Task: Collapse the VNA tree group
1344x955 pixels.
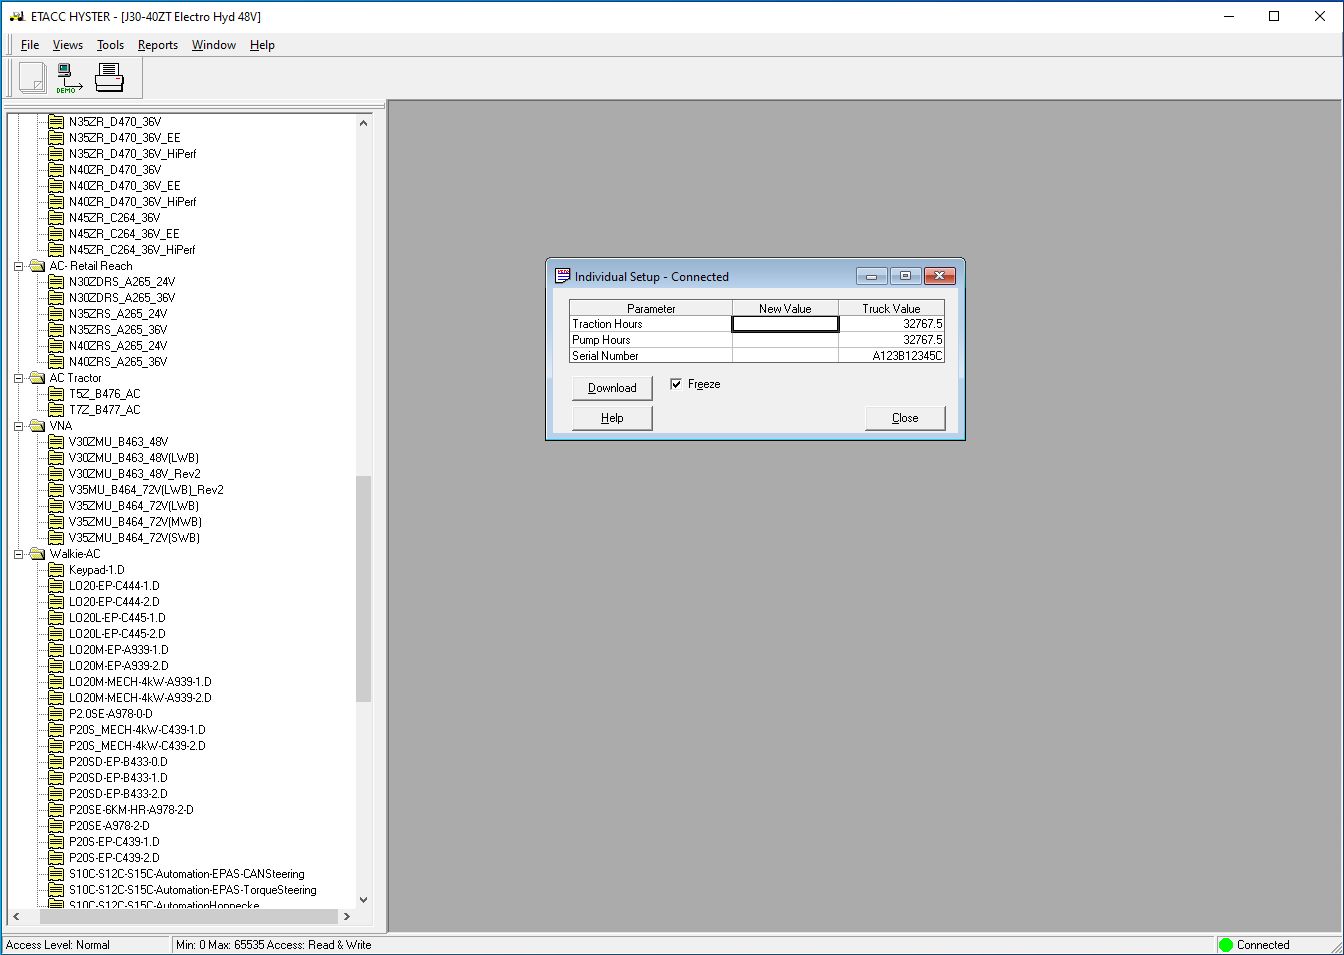Action: coord(19,426)
